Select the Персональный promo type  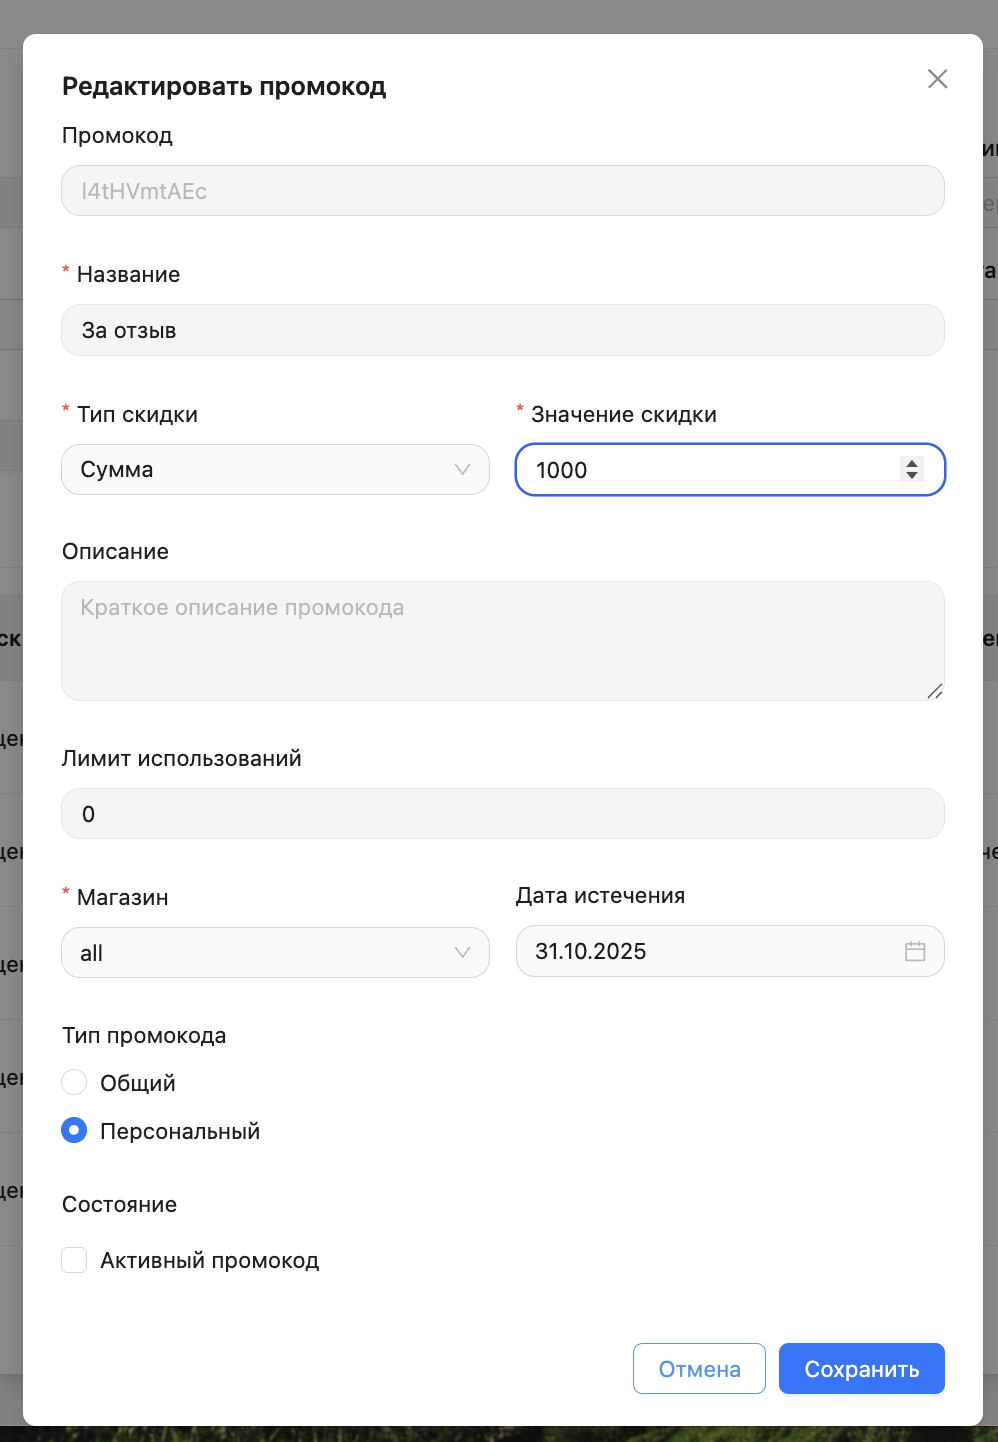point(74,1130)
